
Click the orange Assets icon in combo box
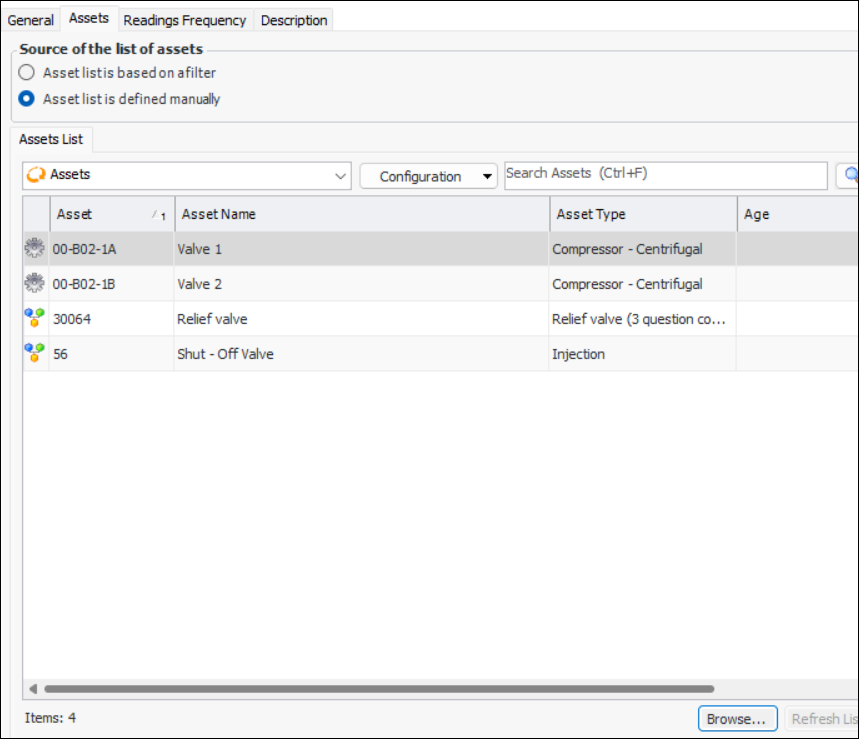[36, 175]
